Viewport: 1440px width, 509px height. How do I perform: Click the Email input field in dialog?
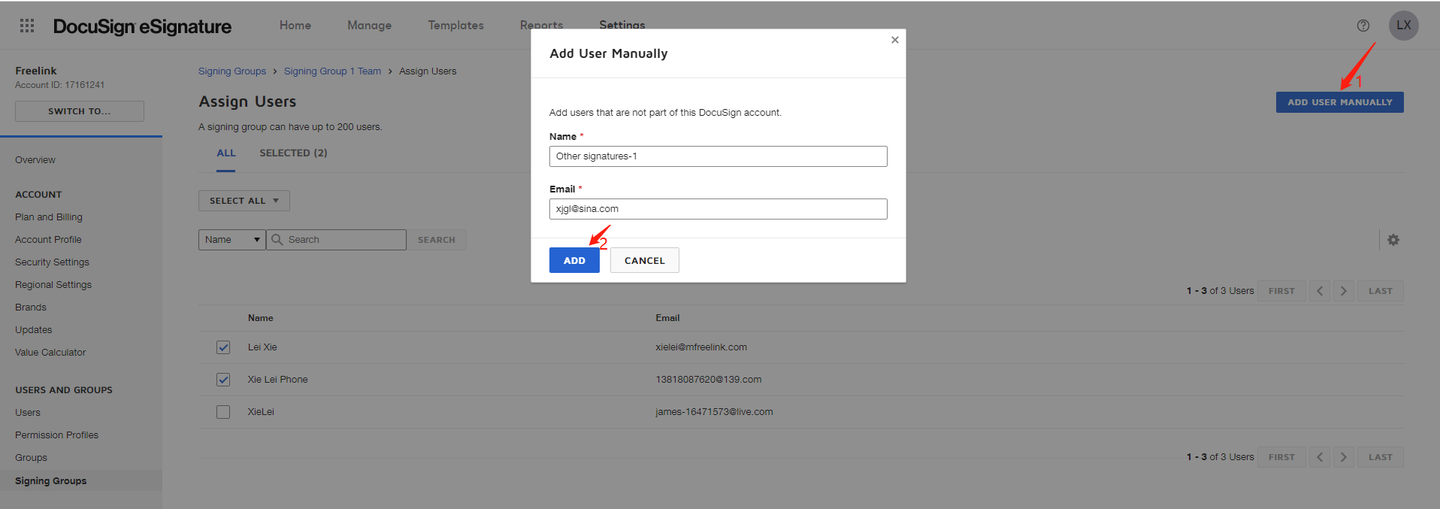tap(718, 209)
